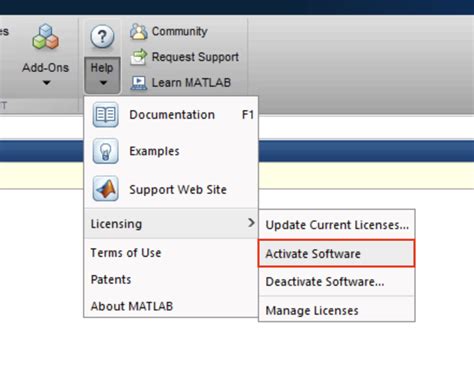Open Manage Licenses
The height and width of the screenshot is (380, 474).
[337, 310]
